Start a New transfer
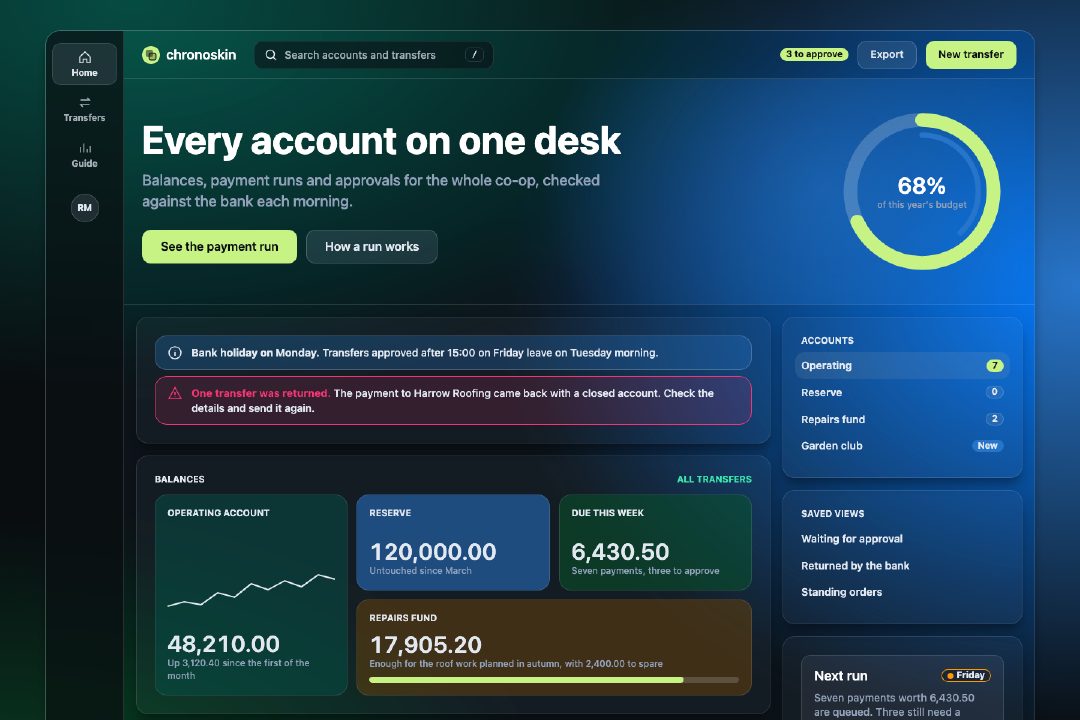Screen dimensions: 1080x720 [970, 54]
